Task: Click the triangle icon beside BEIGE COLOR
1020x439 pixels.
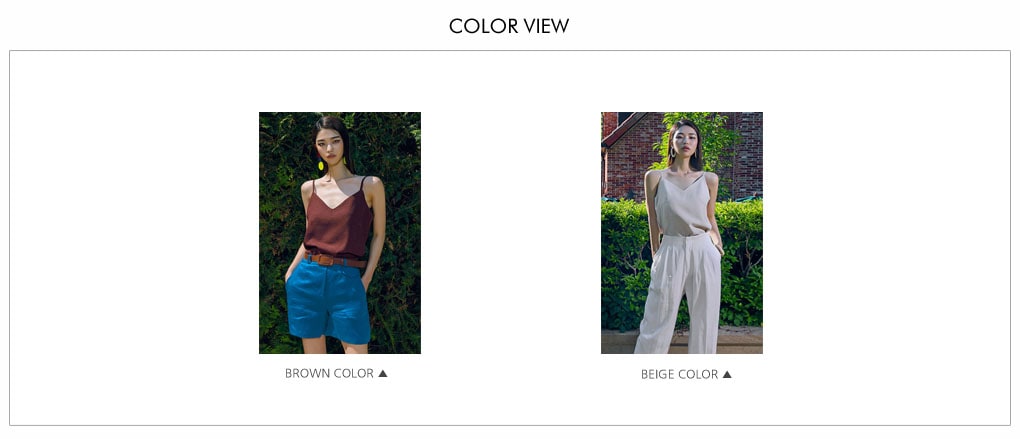Action: coord(727,374)
